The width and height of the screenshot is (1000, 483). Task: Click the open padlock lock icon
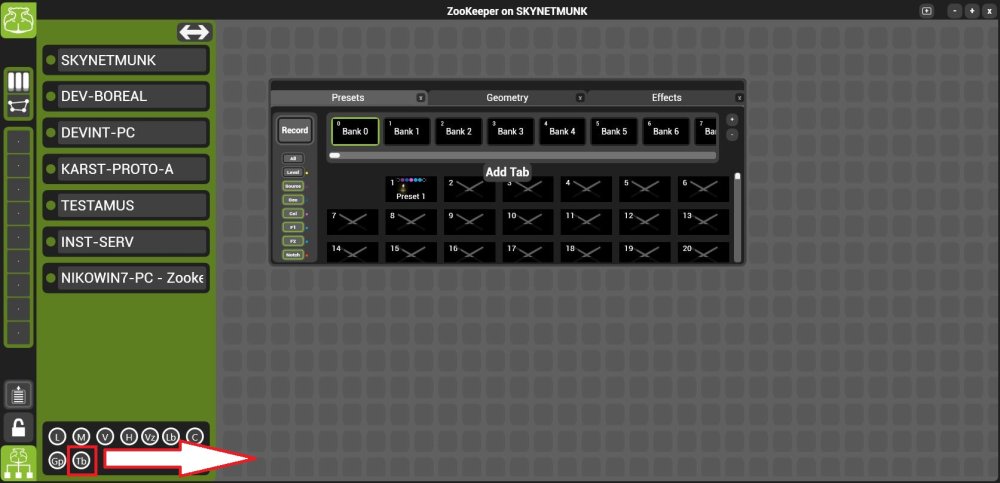click(18, 426)
